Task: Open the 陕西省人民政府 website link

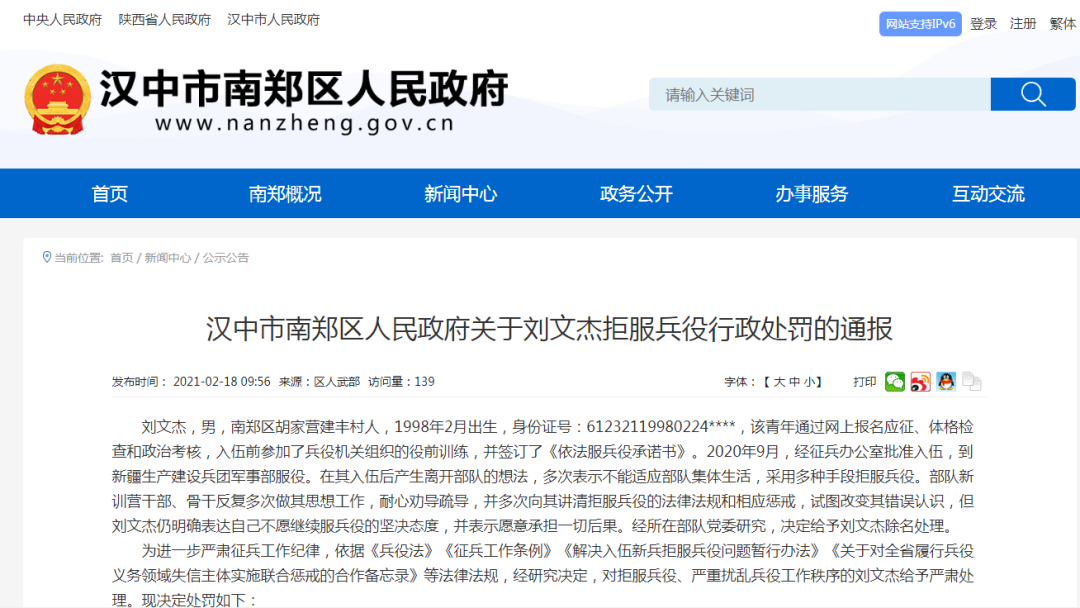Action: [164, 18]
